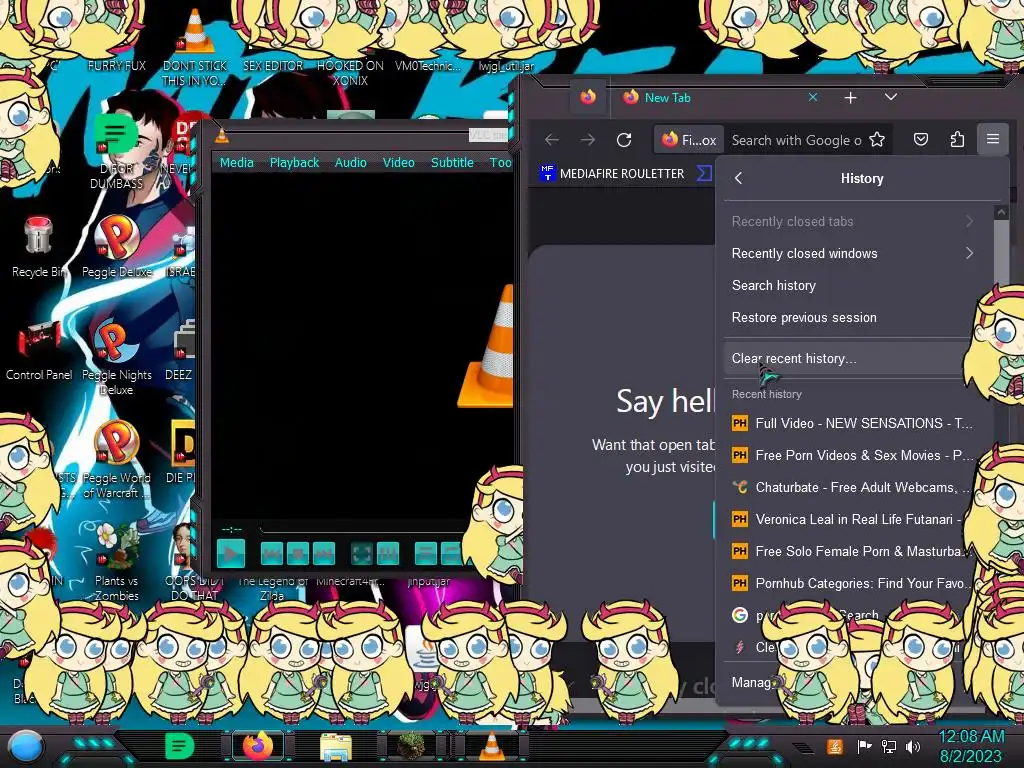Image resolution: width=1024 pixels, height=768 pixels.
Task: Open File Explorer on taskbar
Action: [x=336, y=746]
